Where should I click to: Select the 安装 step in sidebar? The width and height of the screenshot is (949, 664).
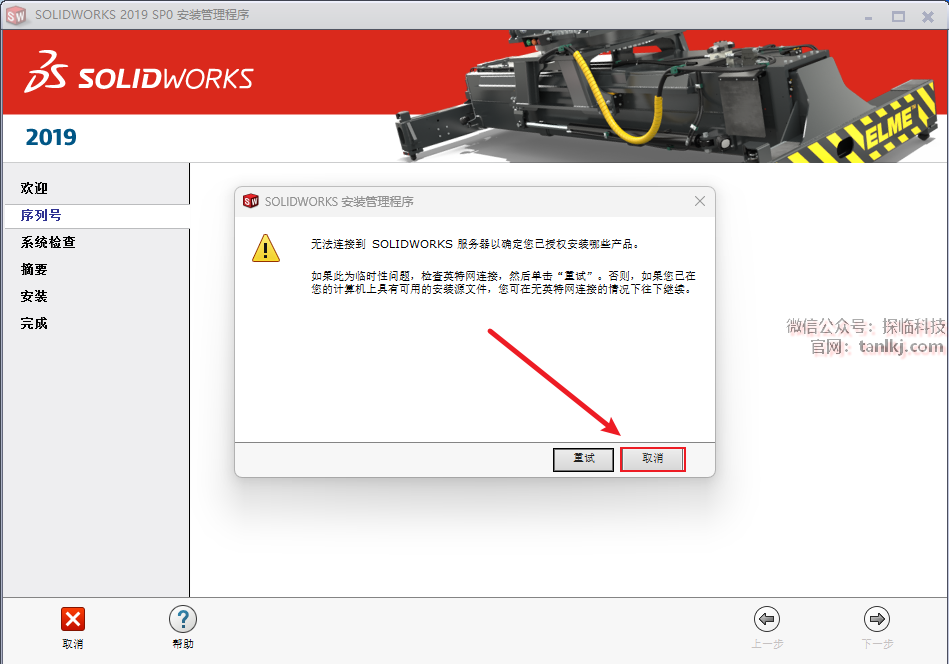[x=34, y=296]
